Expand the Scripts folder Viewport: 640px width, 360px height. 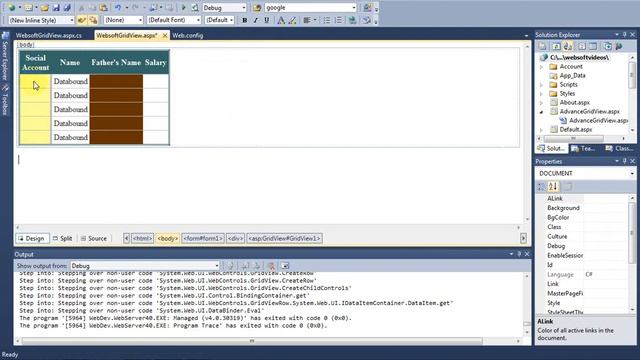coord(542,85)
